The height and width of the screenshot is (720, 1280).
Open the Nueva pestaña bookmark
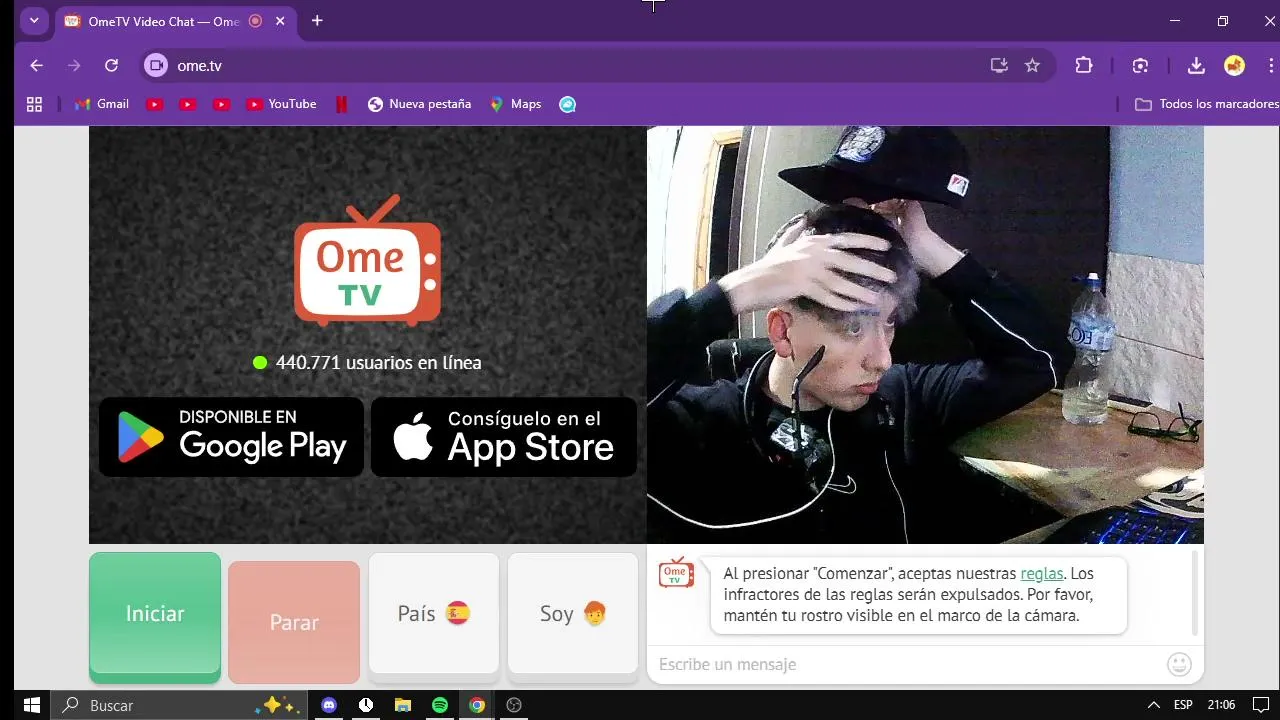click(x=419, y=104)
